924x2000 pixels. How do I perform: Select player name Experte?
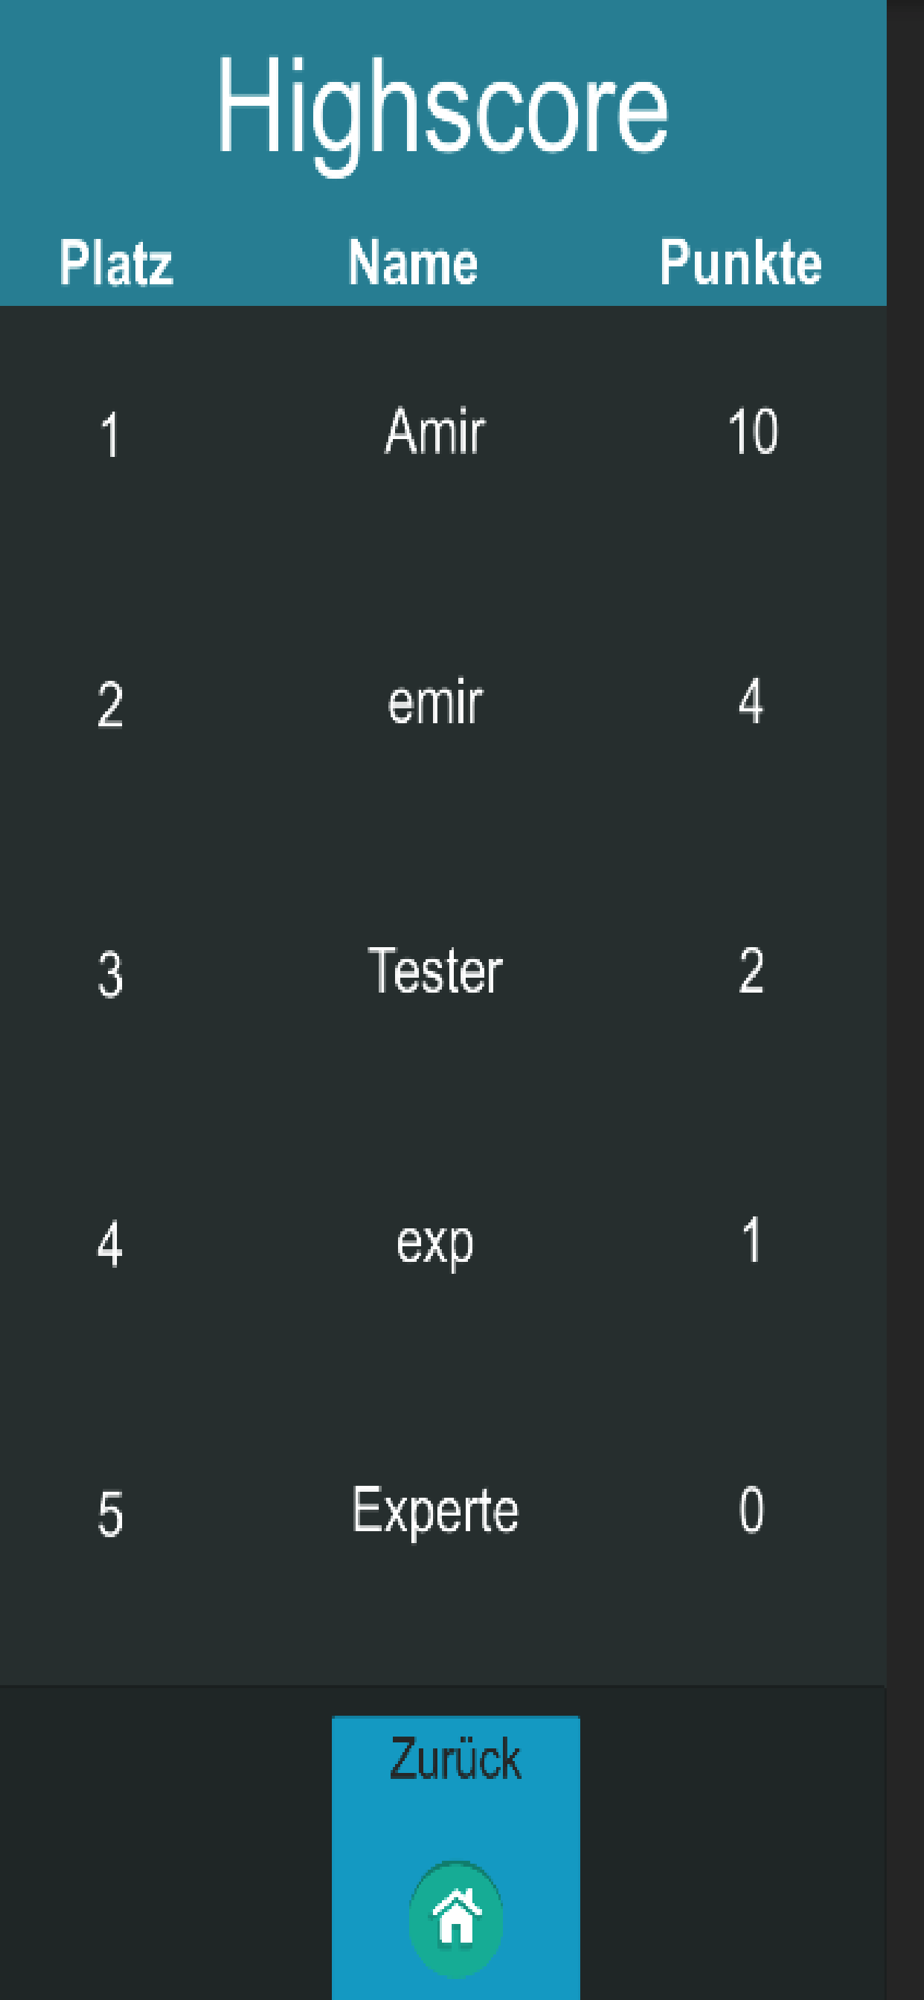click(x=435, y=1511)
